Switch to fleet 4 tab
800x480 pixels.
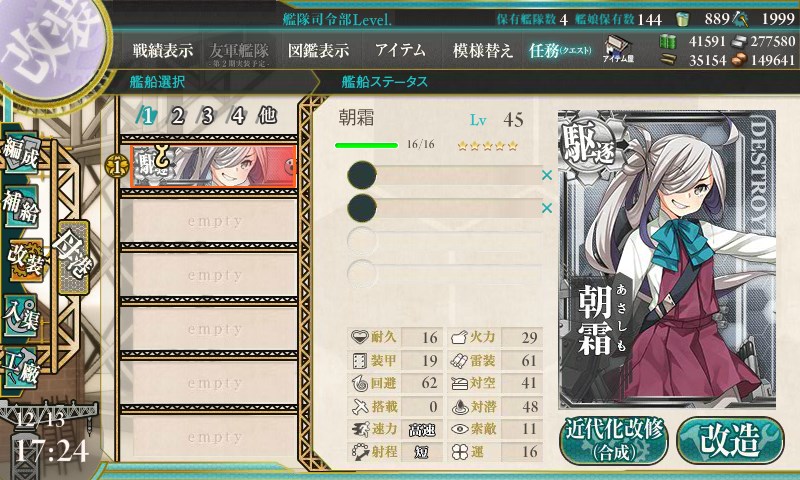coord(237,116)
